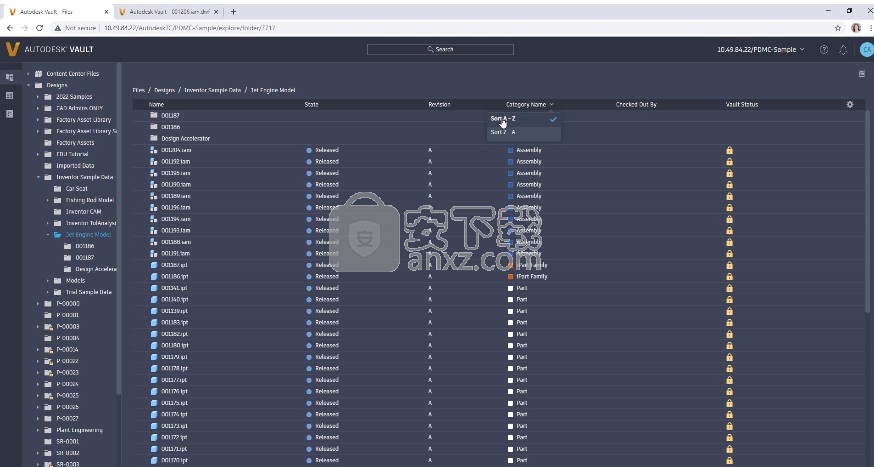Open the help question mark icon
Screen dimensions: 874x467
point(824,50)
